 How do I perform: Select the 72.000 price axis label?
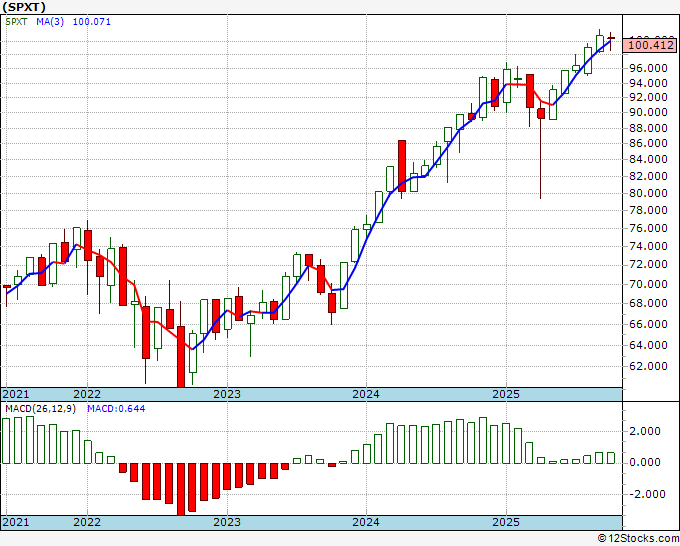point(648,265)
